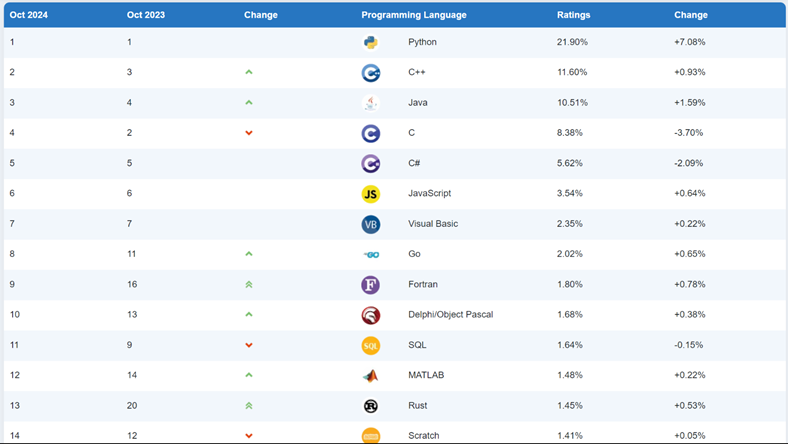Click the Python logo icon
788x444 pixels.
tap(370, 42)
